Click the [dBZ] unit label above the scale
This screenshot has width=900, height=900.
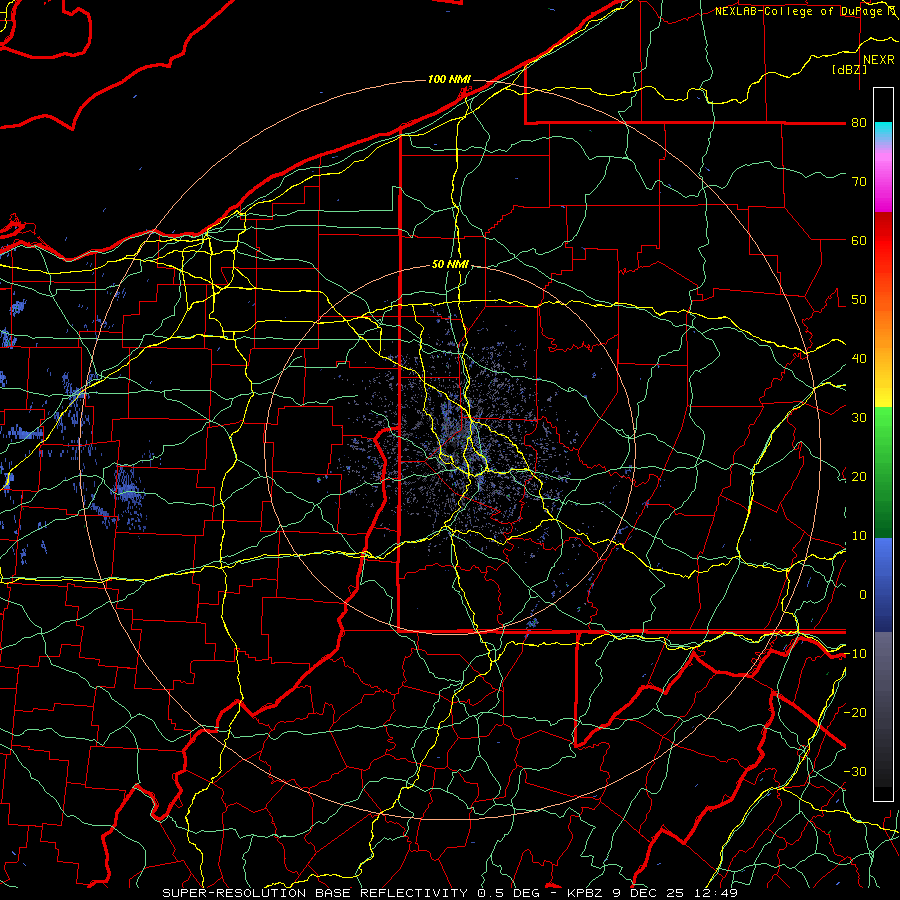pyautogui.click(x=849, y=70)
